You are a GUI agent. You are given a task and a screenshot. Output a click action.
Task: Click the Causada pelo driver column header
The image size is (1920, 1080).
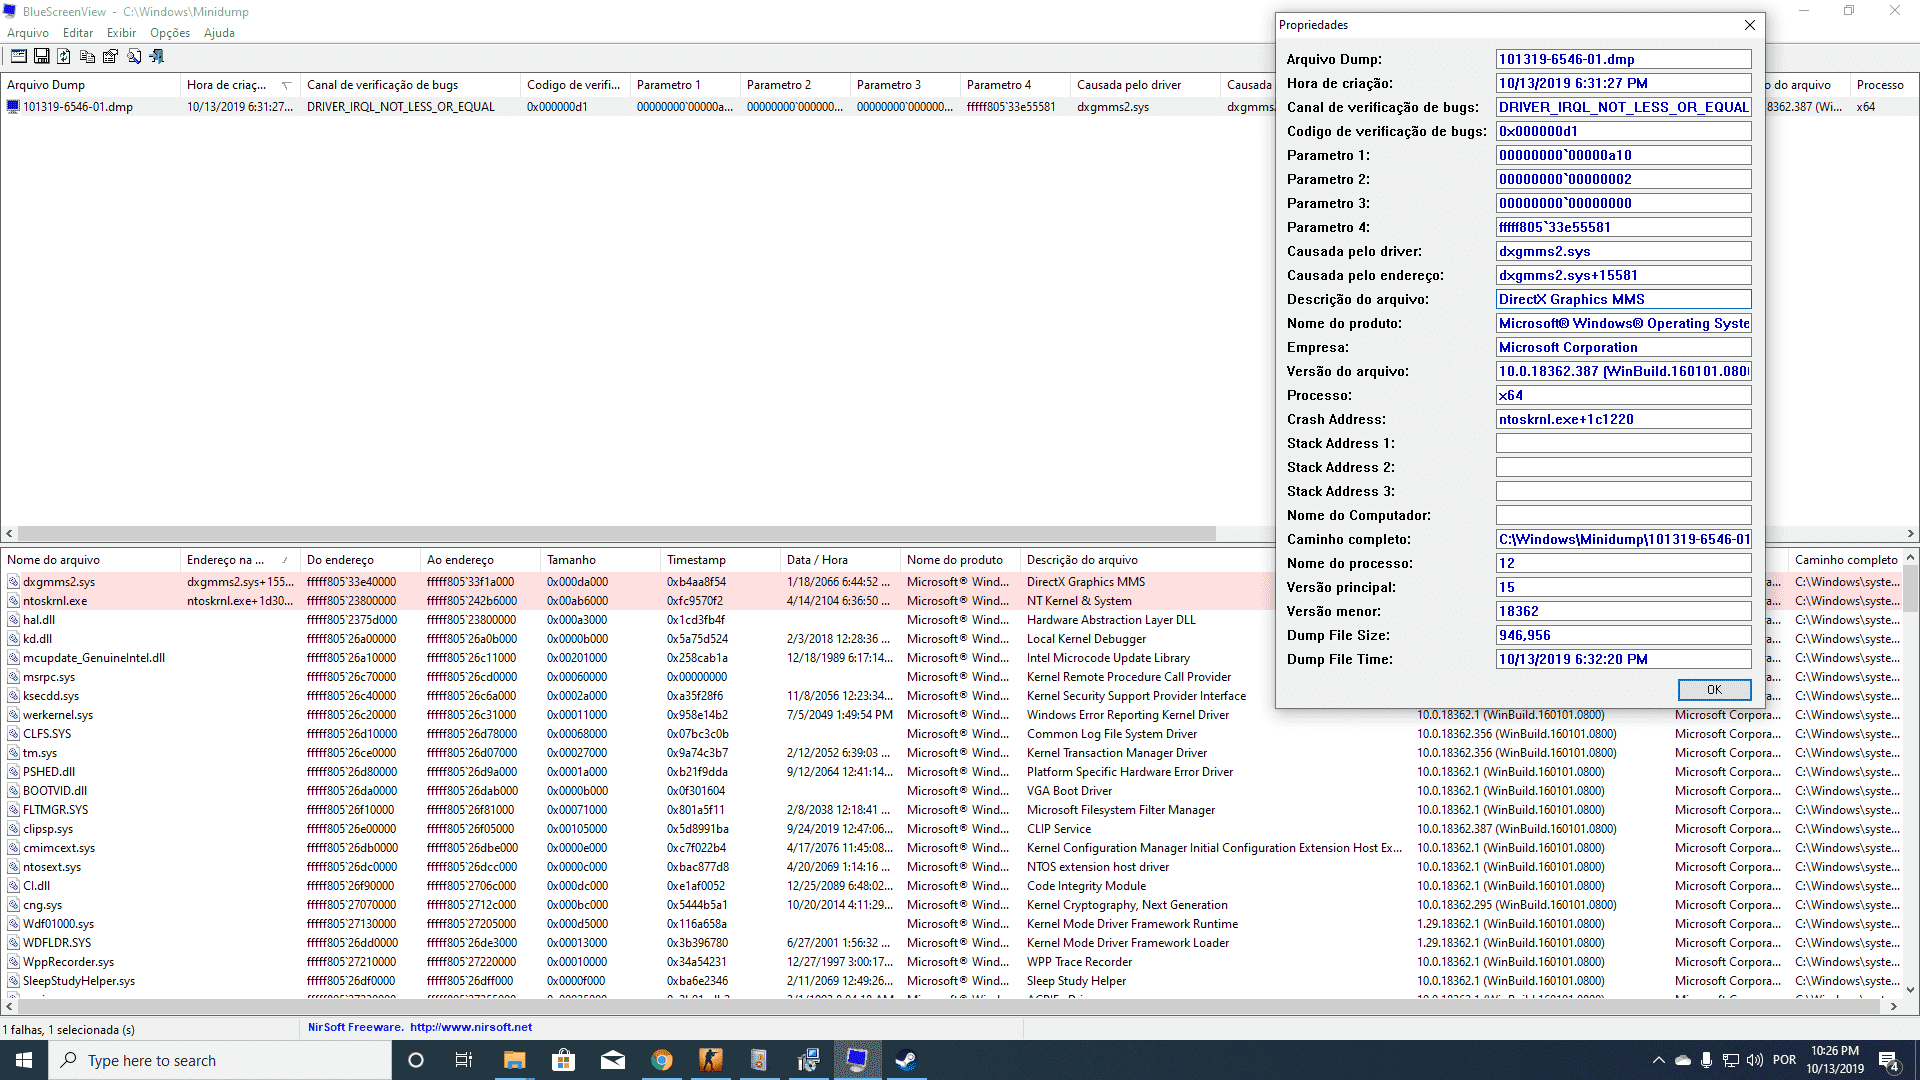(x=1145, y=85)
